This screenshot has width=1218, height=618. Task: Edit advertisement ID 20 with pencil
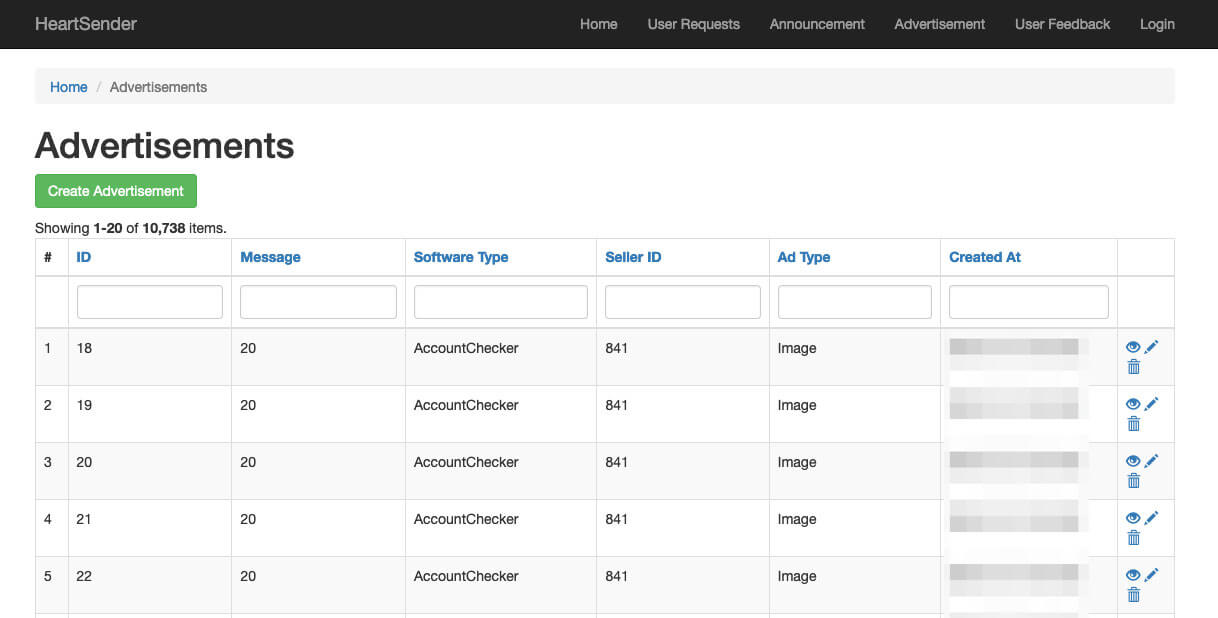pos(1151,460)
